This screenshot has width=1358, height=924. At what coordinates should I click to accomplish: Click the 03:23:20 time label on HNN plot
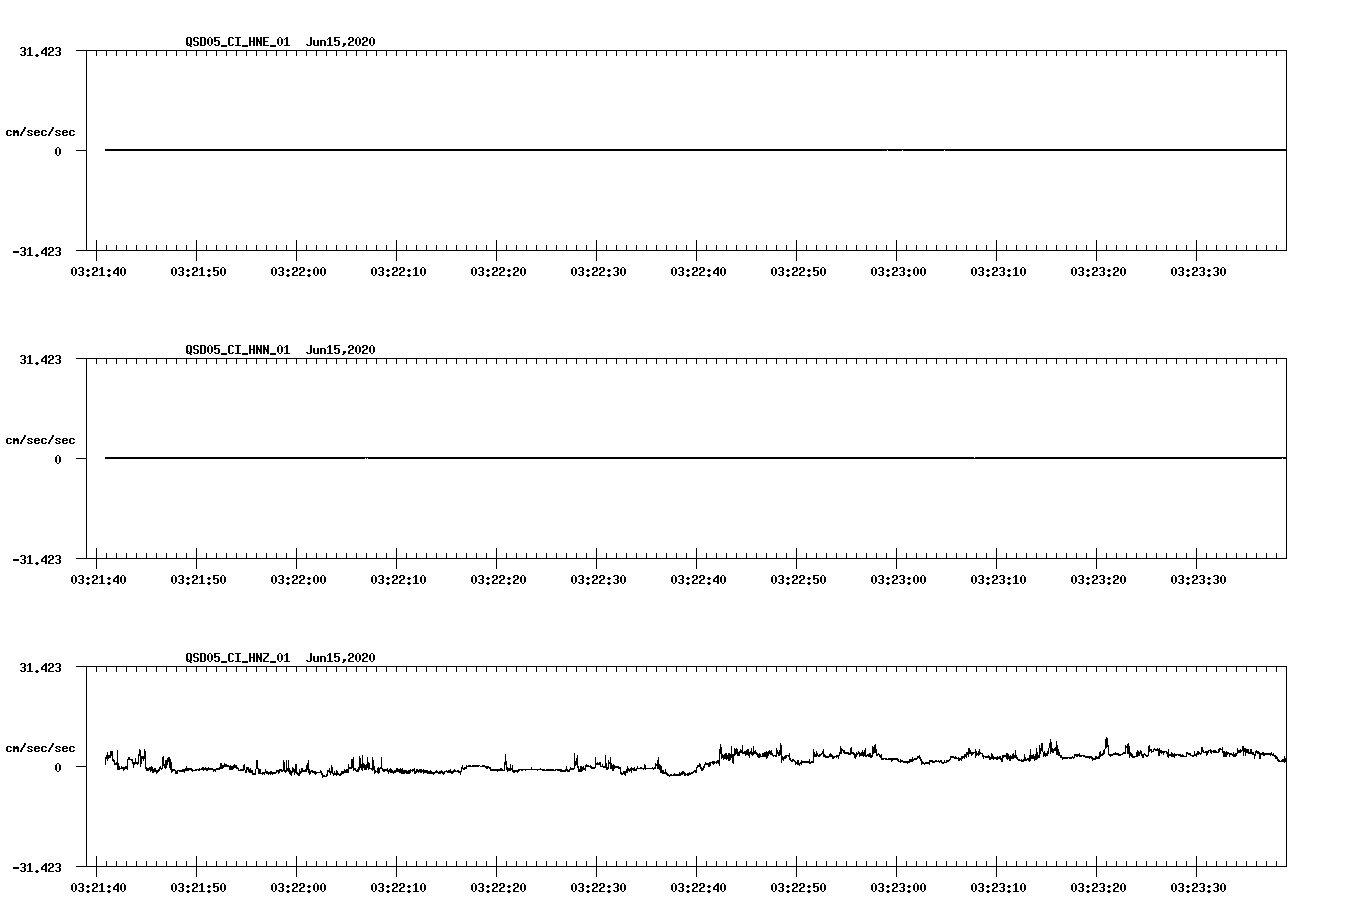coord(1098,580)
